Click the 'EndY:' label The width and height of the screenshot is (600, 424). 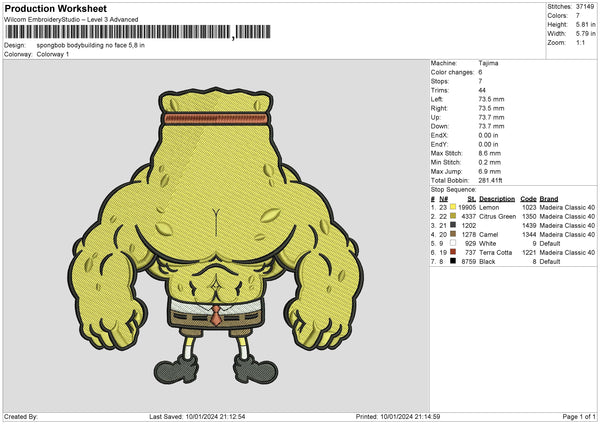(439, 144)
